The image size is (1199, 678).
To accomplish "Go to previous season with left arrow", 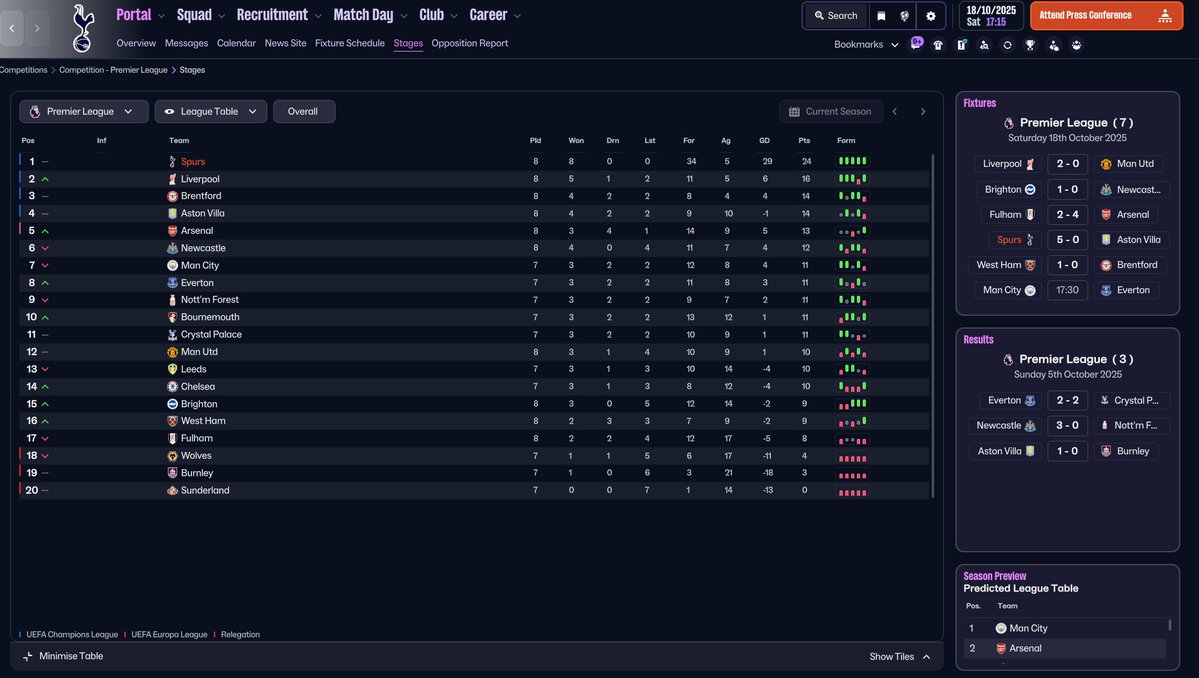I will click(895, 112).
